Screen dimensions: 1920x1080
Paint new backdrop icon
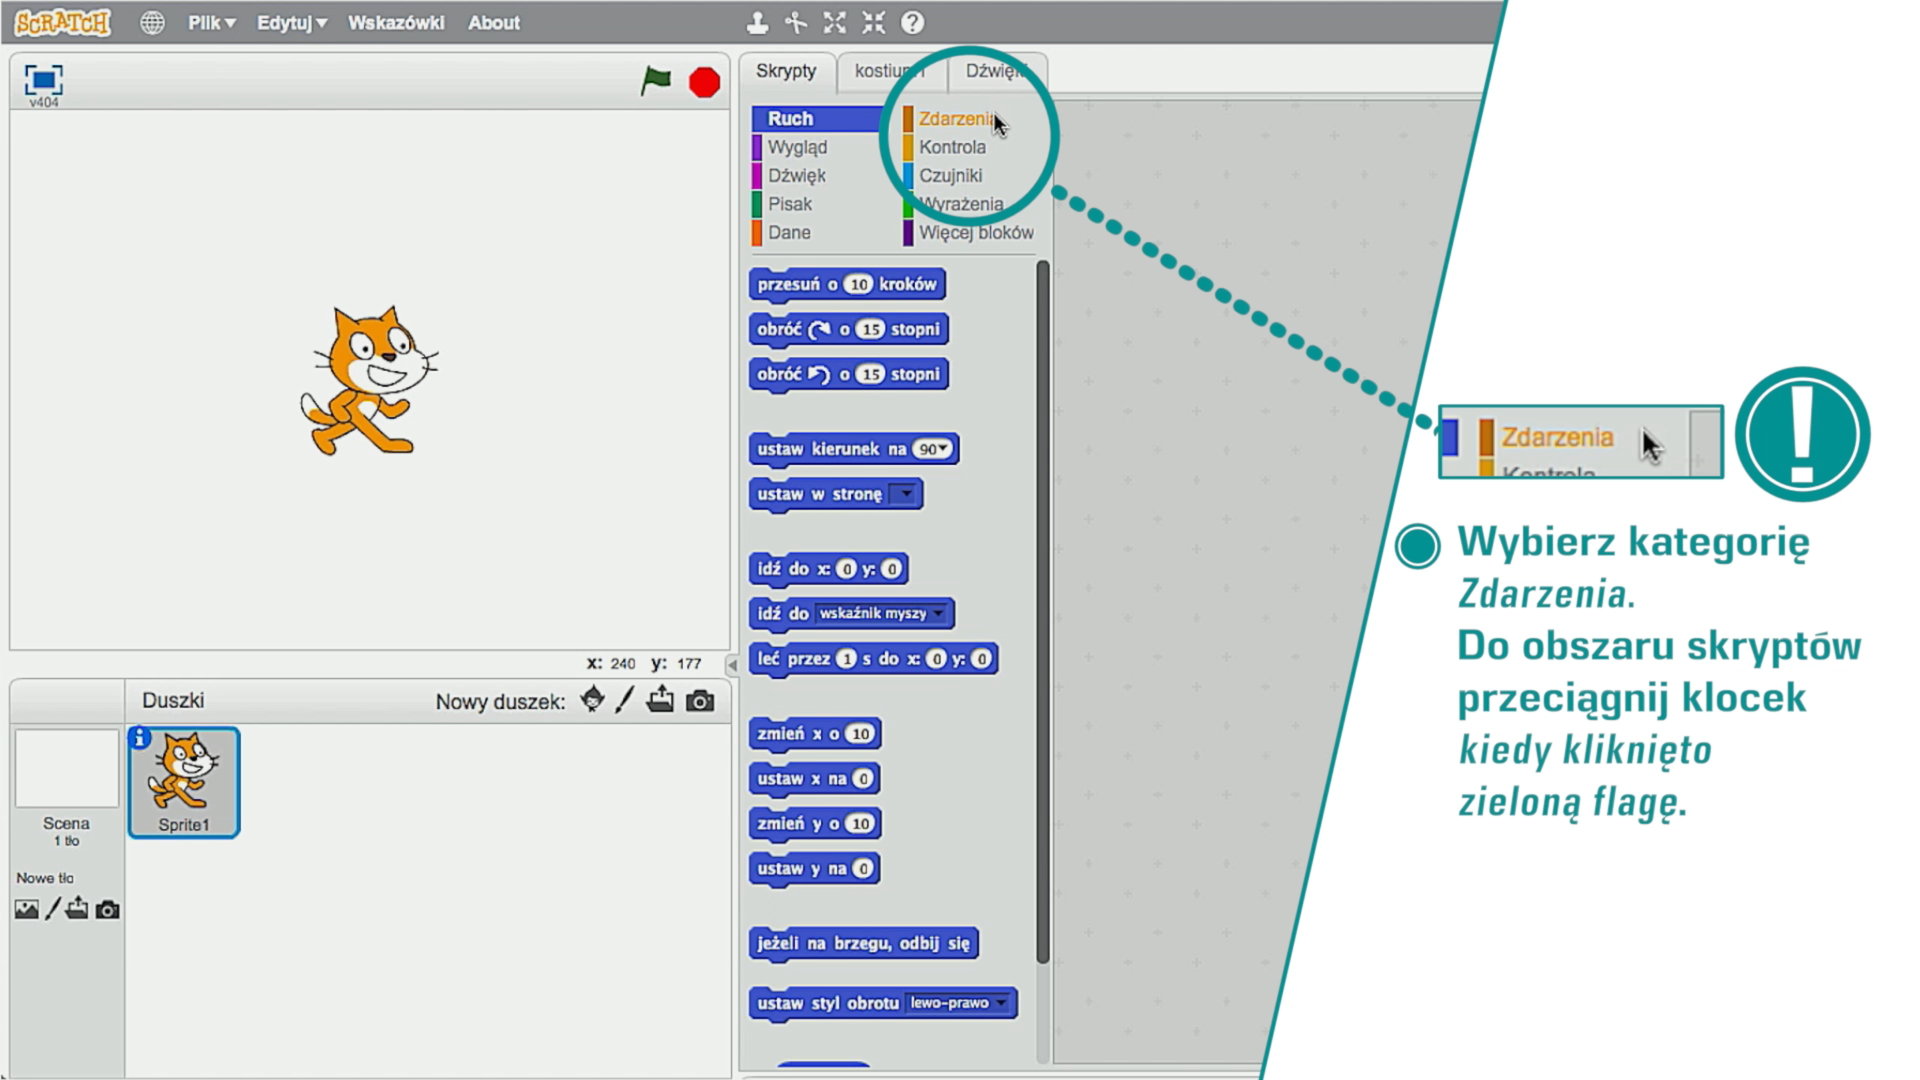coord(53,908)
